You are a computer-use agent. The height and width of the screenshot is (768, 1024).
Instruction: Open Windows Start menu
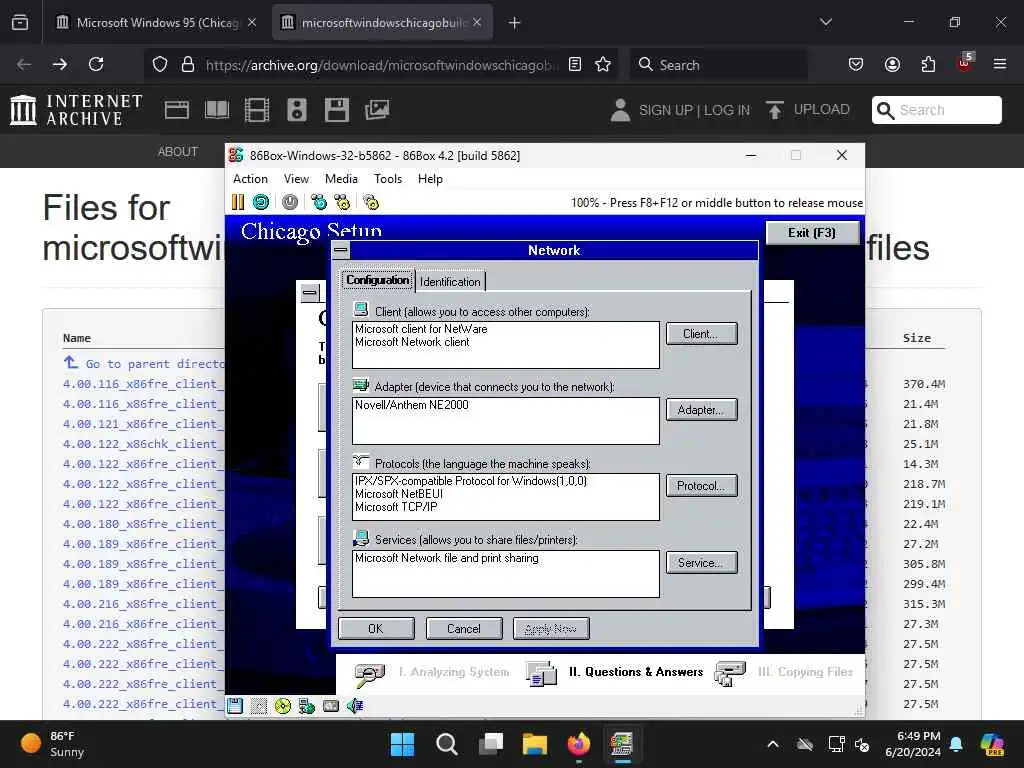coord(402,744)
